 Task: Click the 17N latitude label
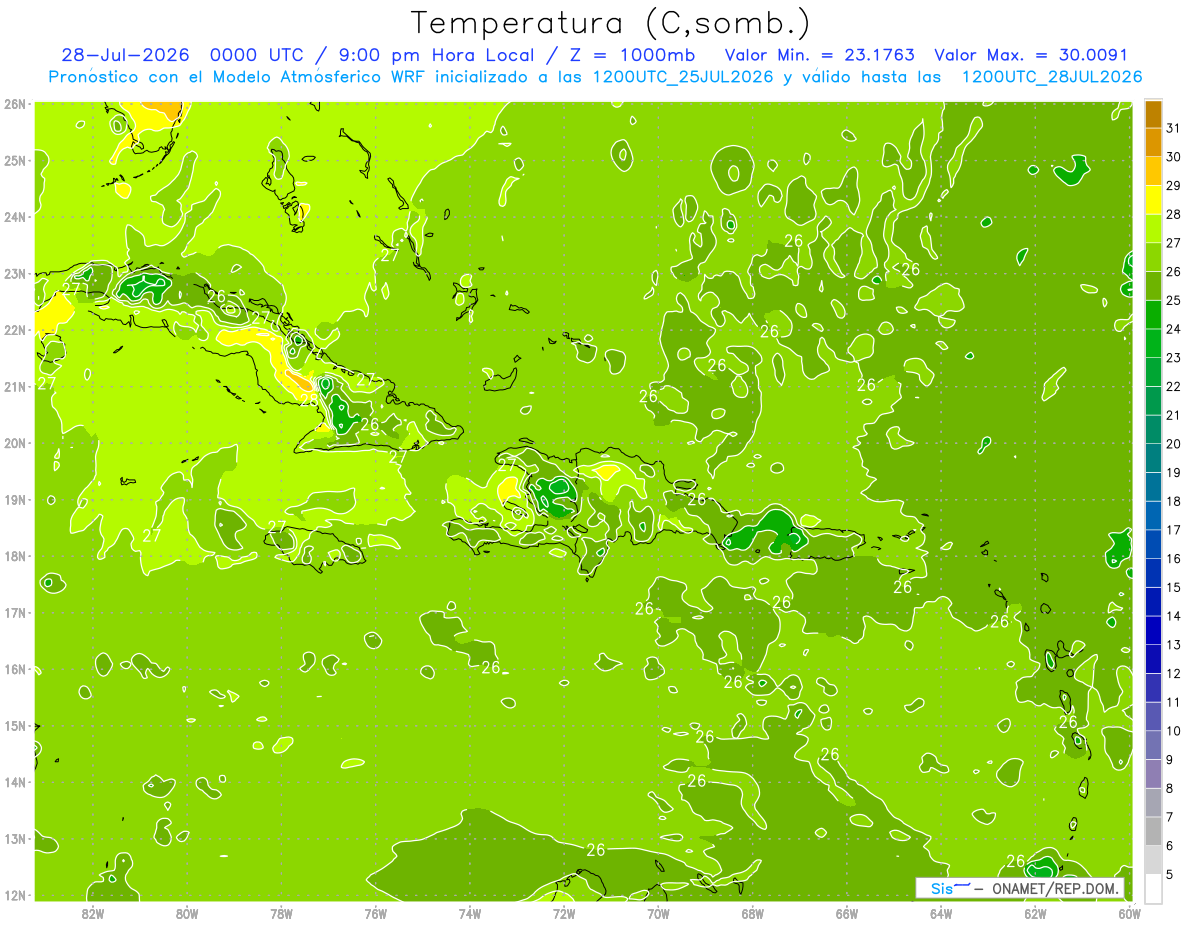pyautogui.click(x=14, y=612)
